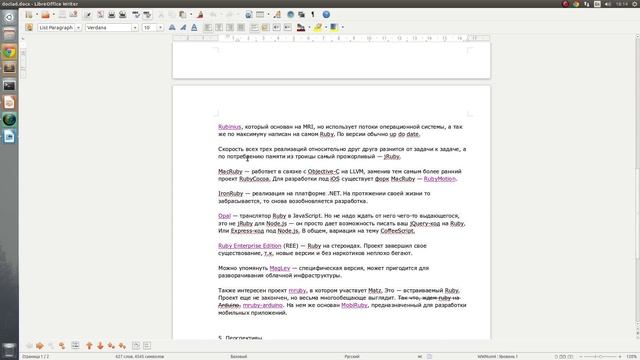Open LibreOffice Help icon
Image resolution: width=640 pixels, height=360 pixels.
tap(326, 15)
